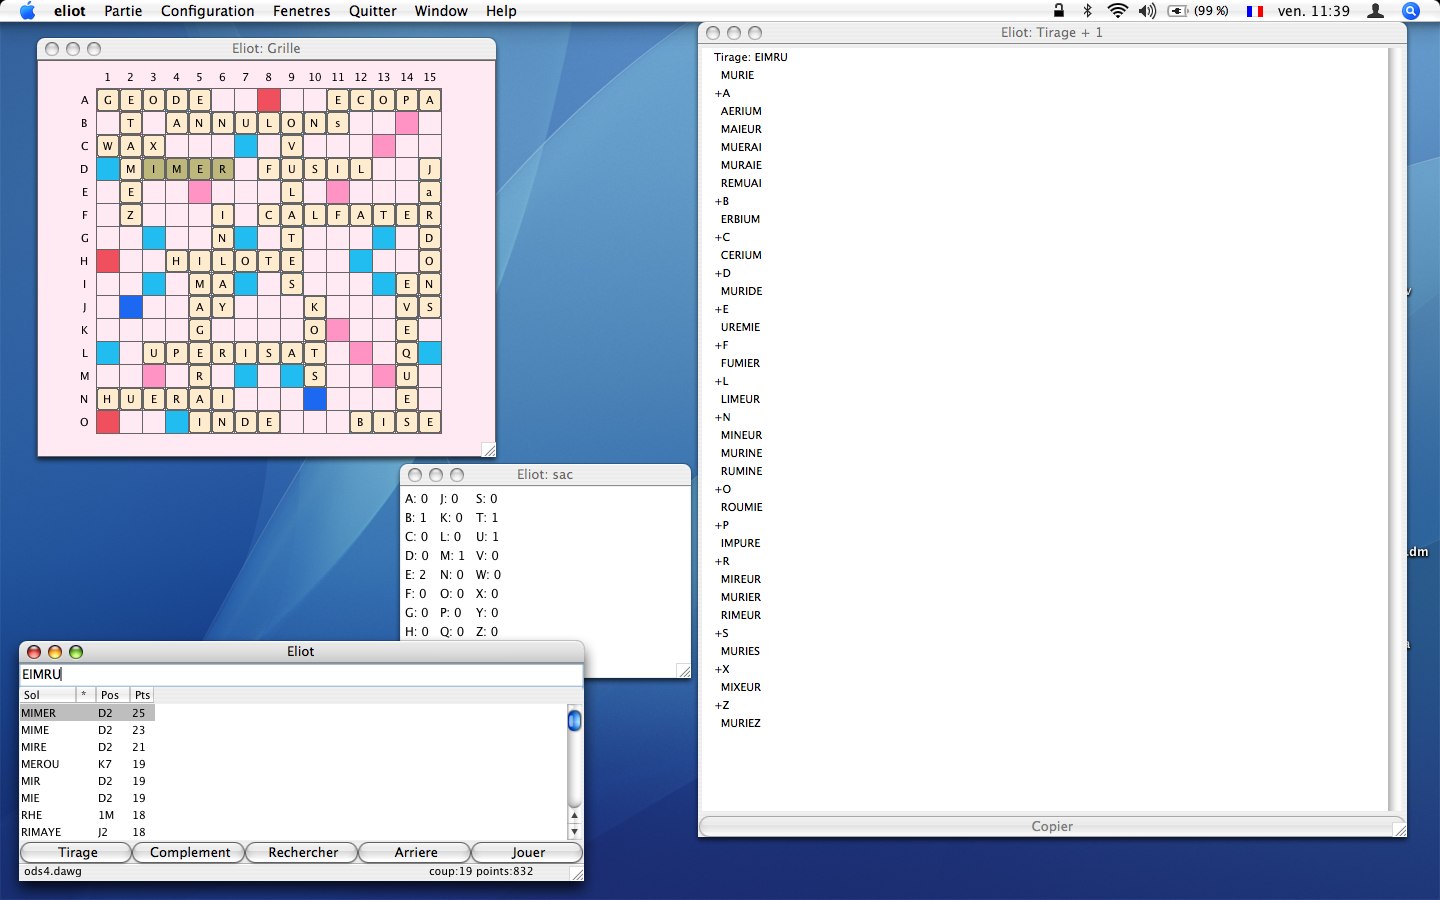
Task: Click the volume speaker icon
Action: (x=1147, y=11)
